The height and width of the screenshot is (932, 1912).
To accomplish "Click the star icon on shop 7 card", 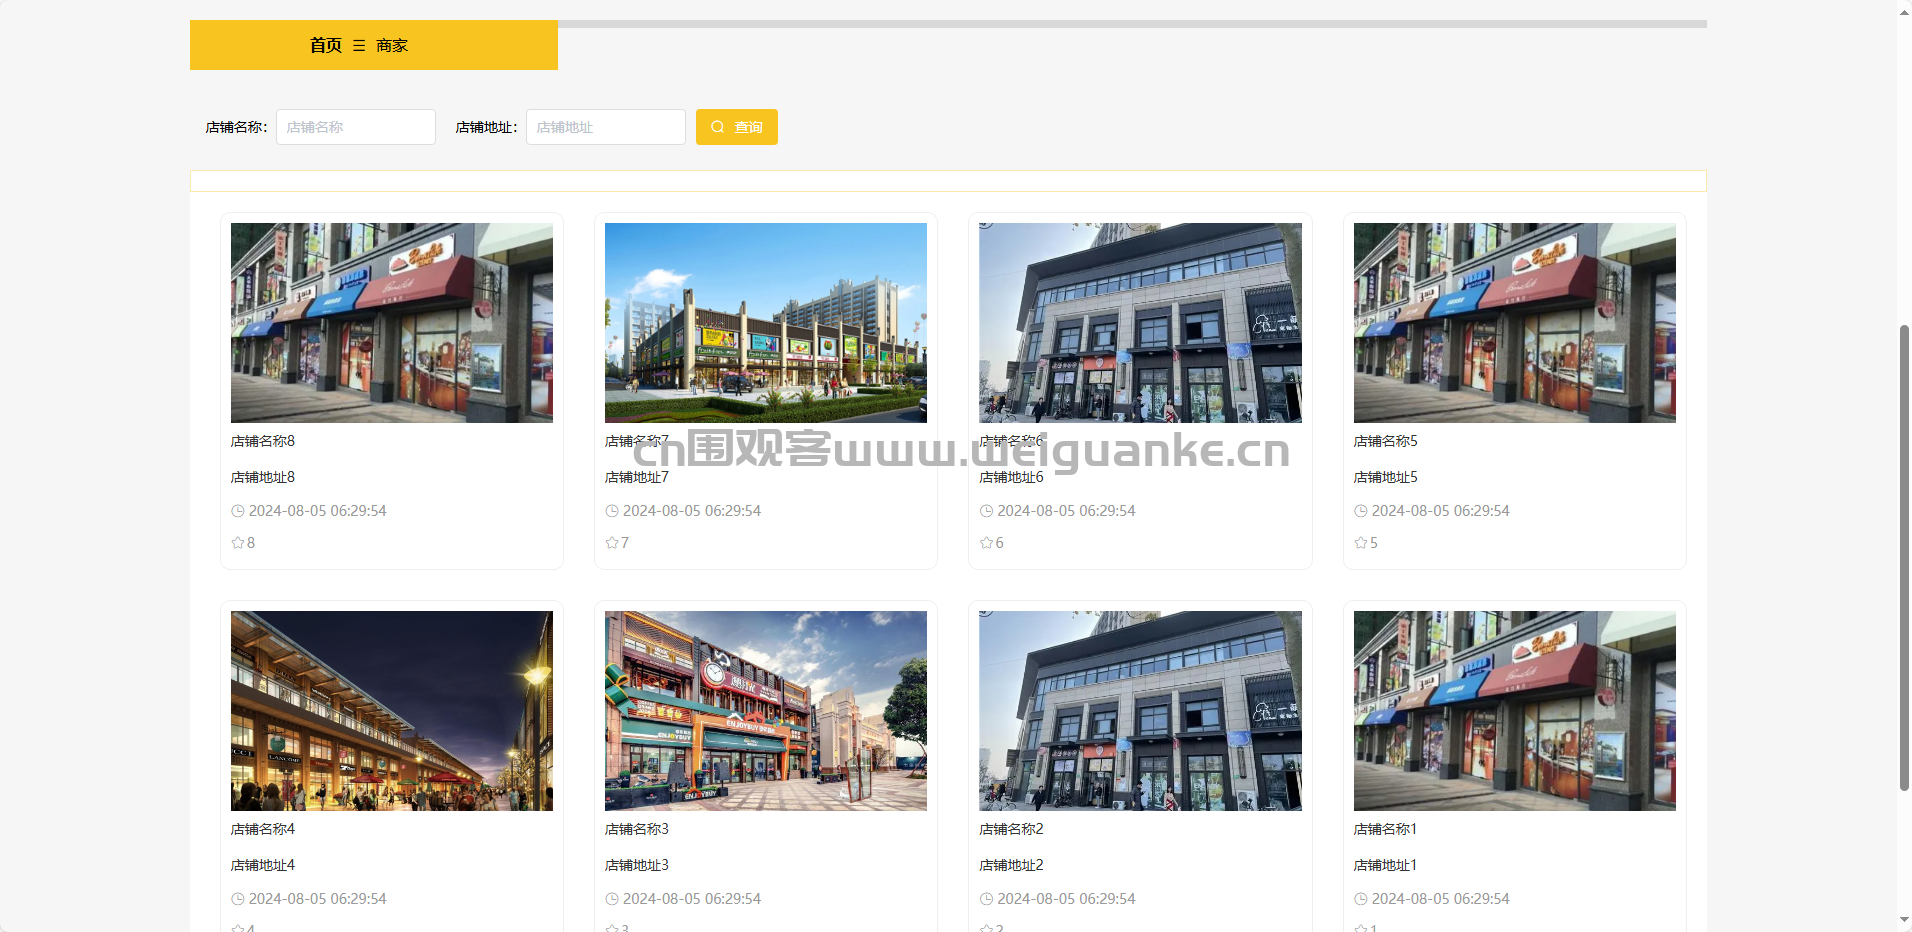I will [x=612, y=543].
